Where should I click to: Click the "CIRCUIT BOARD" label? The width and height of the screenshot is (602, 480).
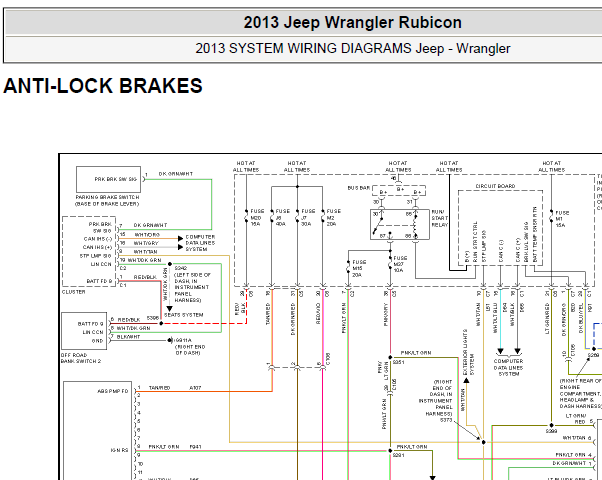[495, 186]
